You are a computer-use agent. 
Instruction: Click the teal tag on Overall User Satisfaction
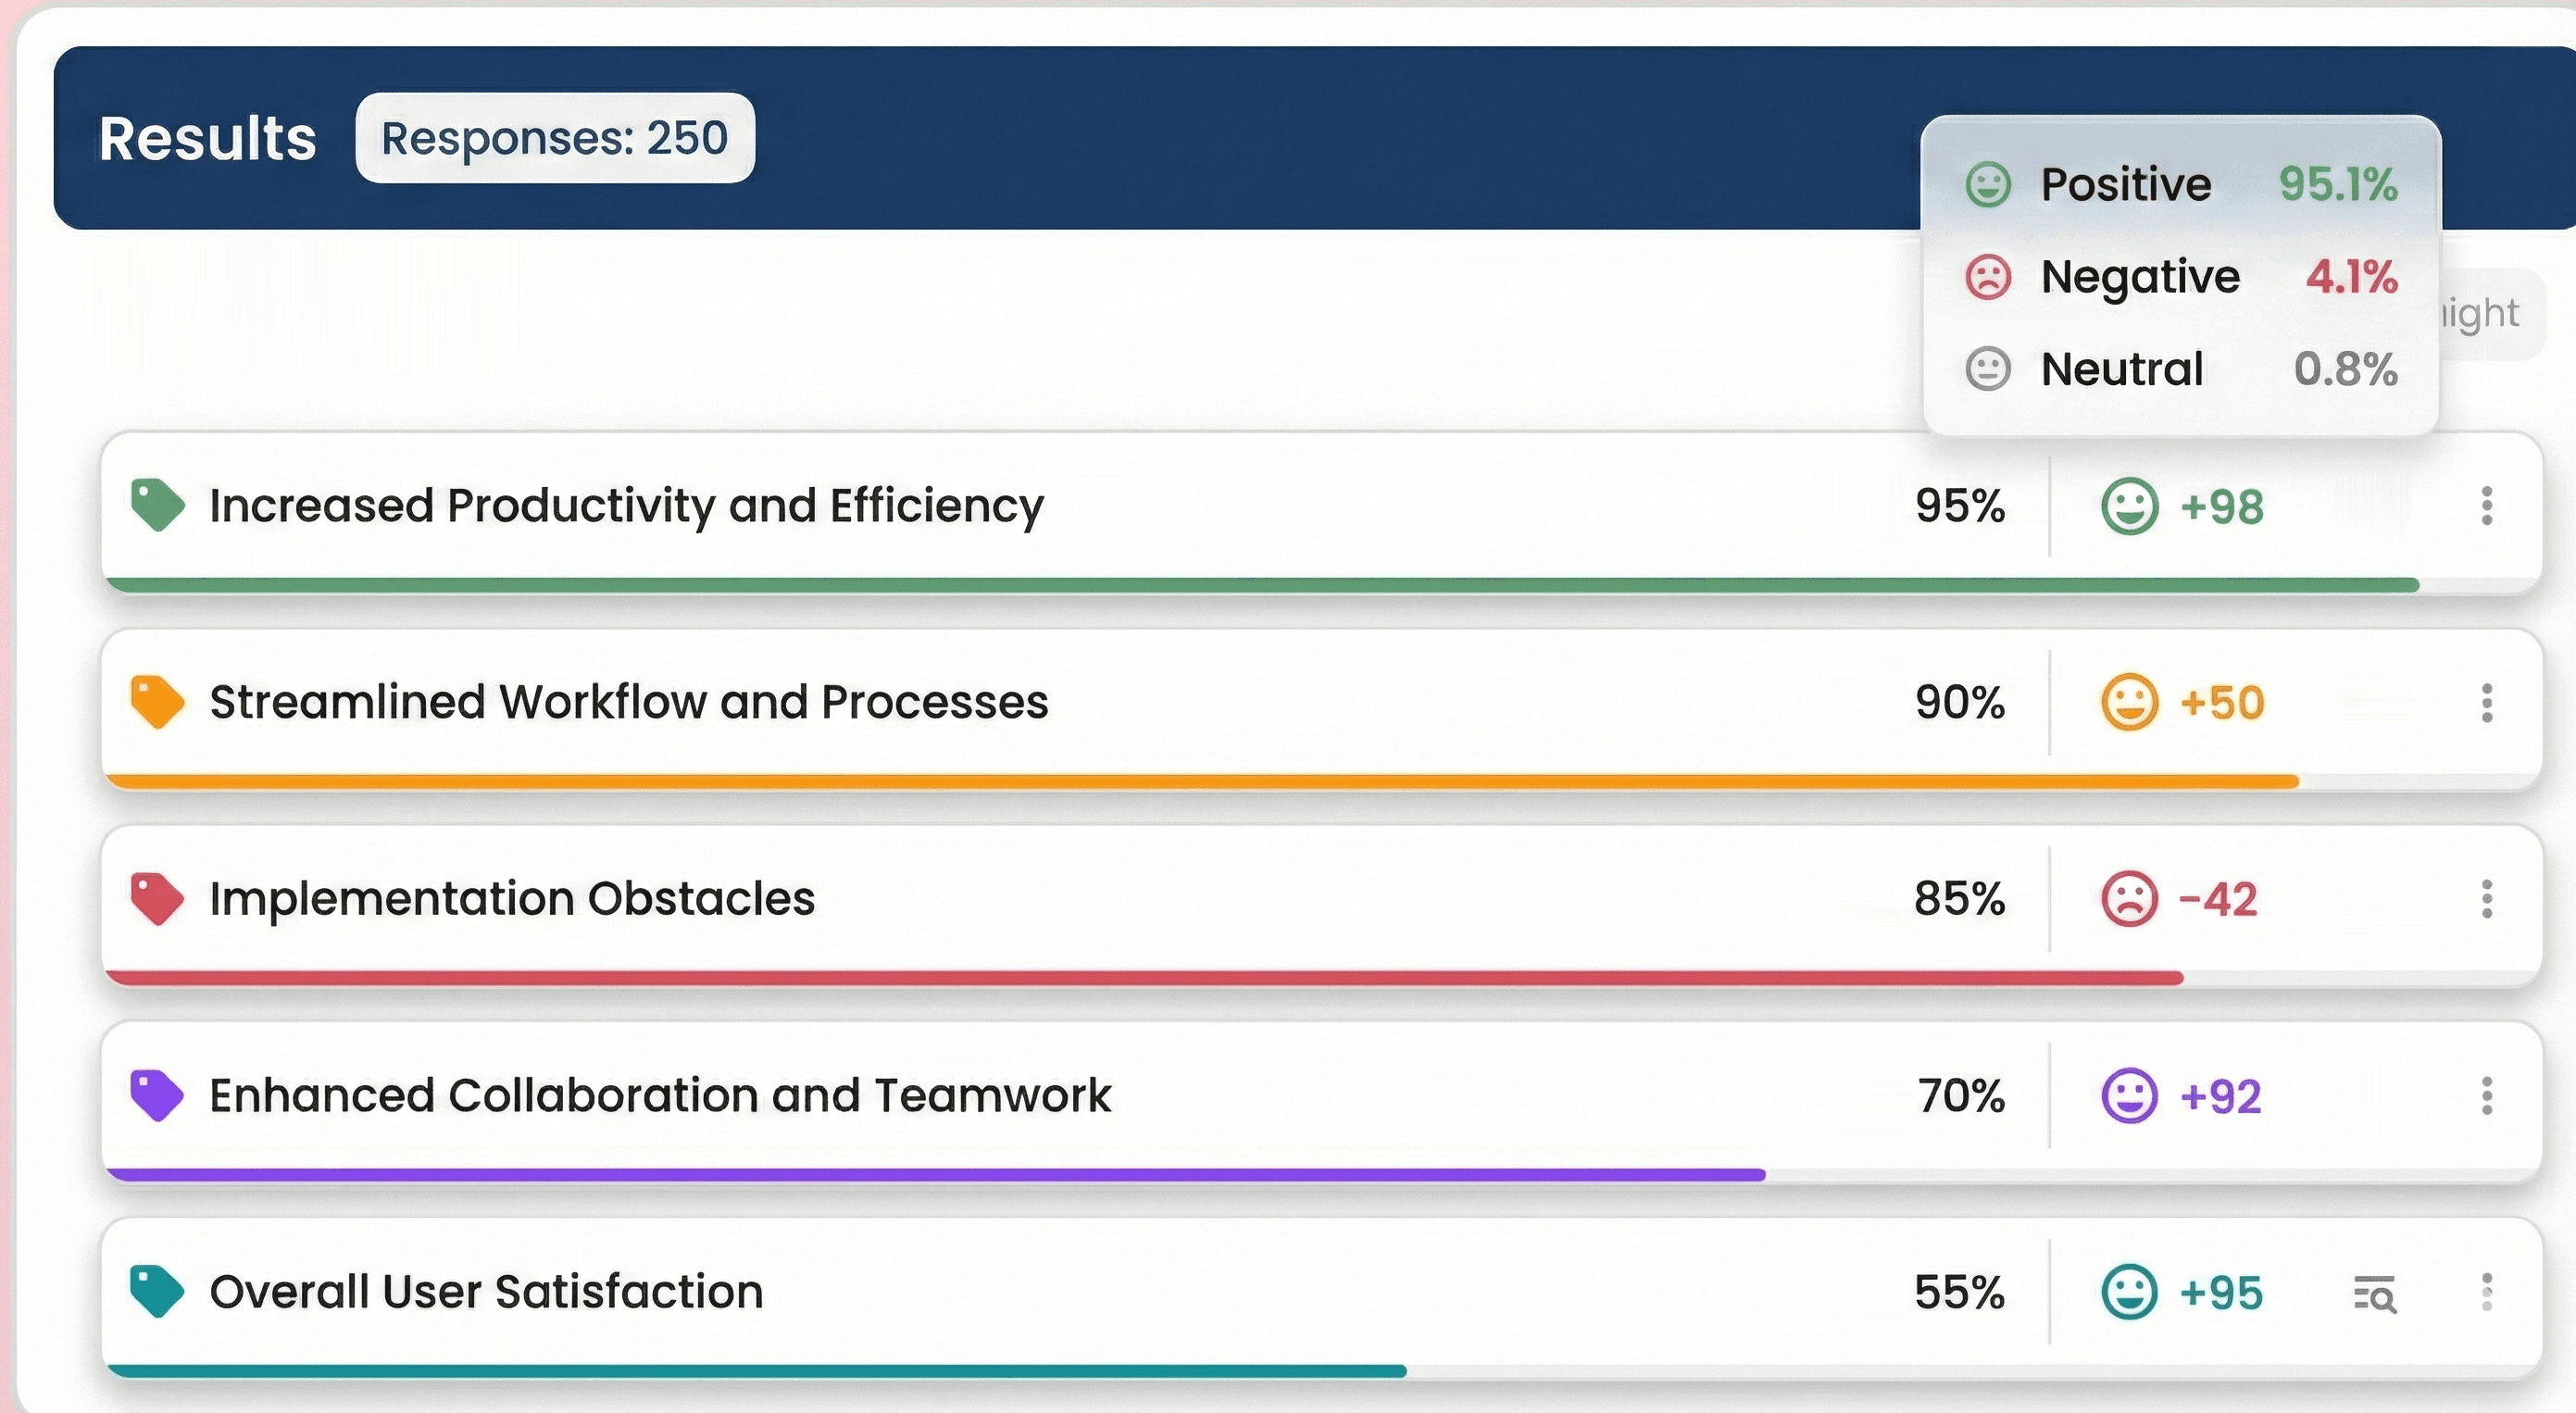(158, 1291)
